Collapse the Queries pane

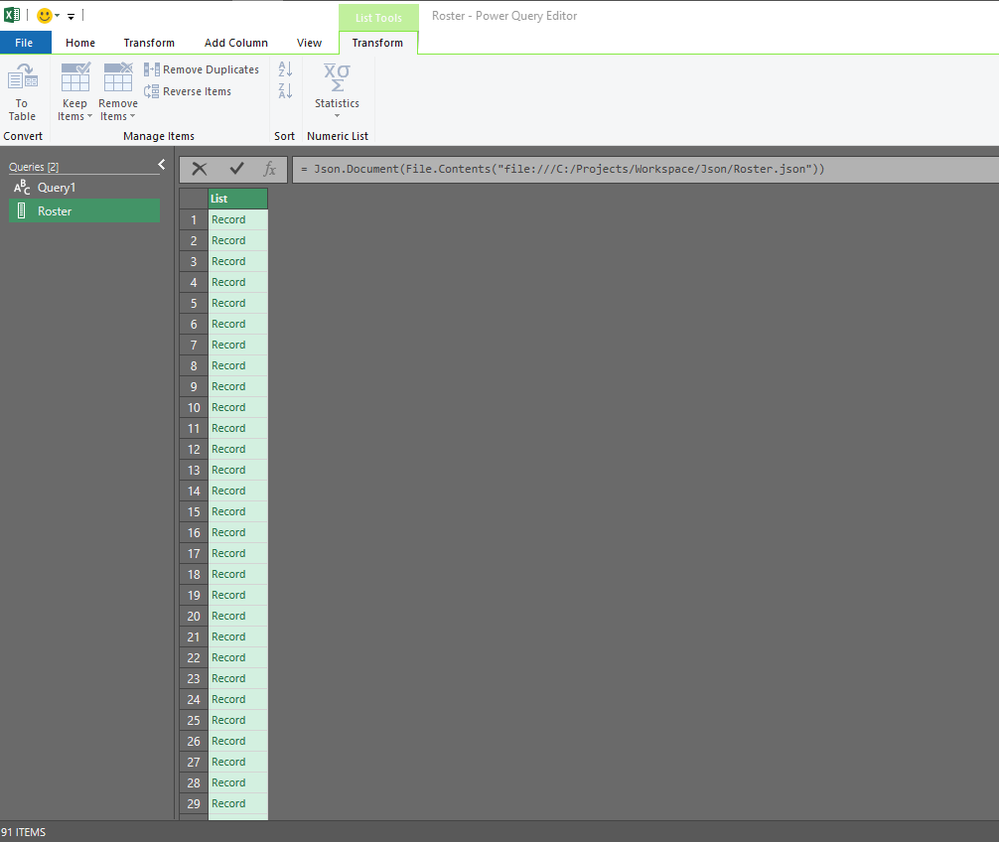161,164
